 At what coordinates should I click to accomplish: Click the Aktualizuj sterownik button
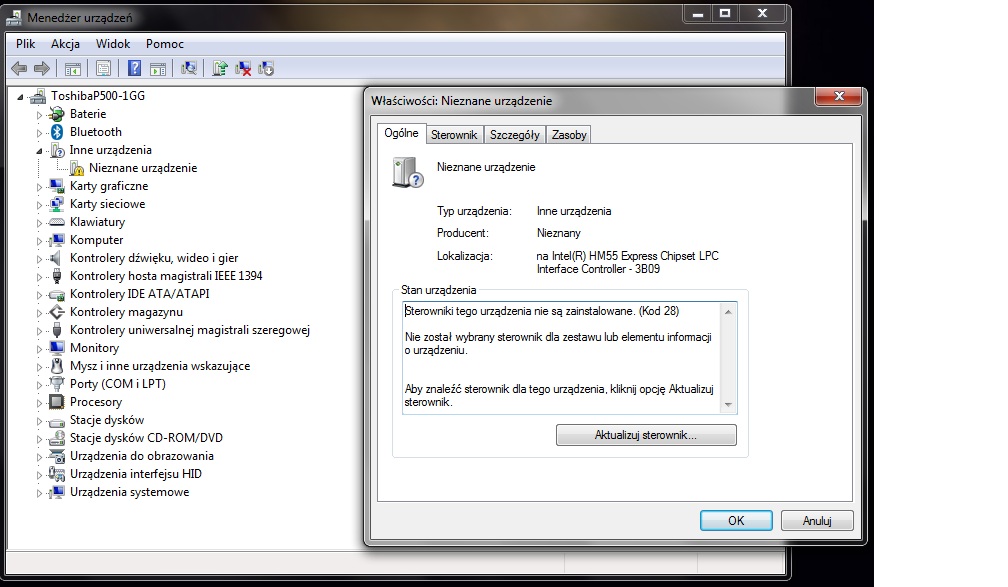(x=645, y=436)
